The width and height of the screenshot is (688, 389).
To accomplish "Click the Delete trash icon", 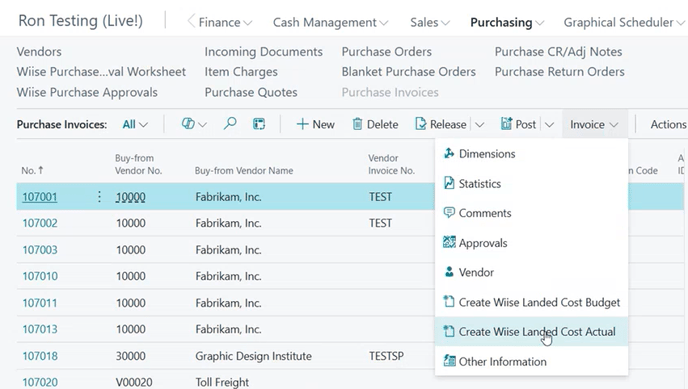I will point(358,124).
